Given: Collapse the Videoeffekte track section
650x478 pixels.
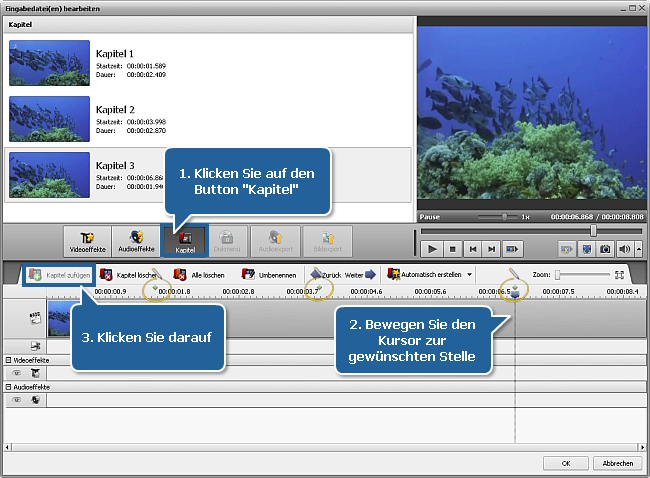Looking at the screenshot, I should tap(9, 359).
